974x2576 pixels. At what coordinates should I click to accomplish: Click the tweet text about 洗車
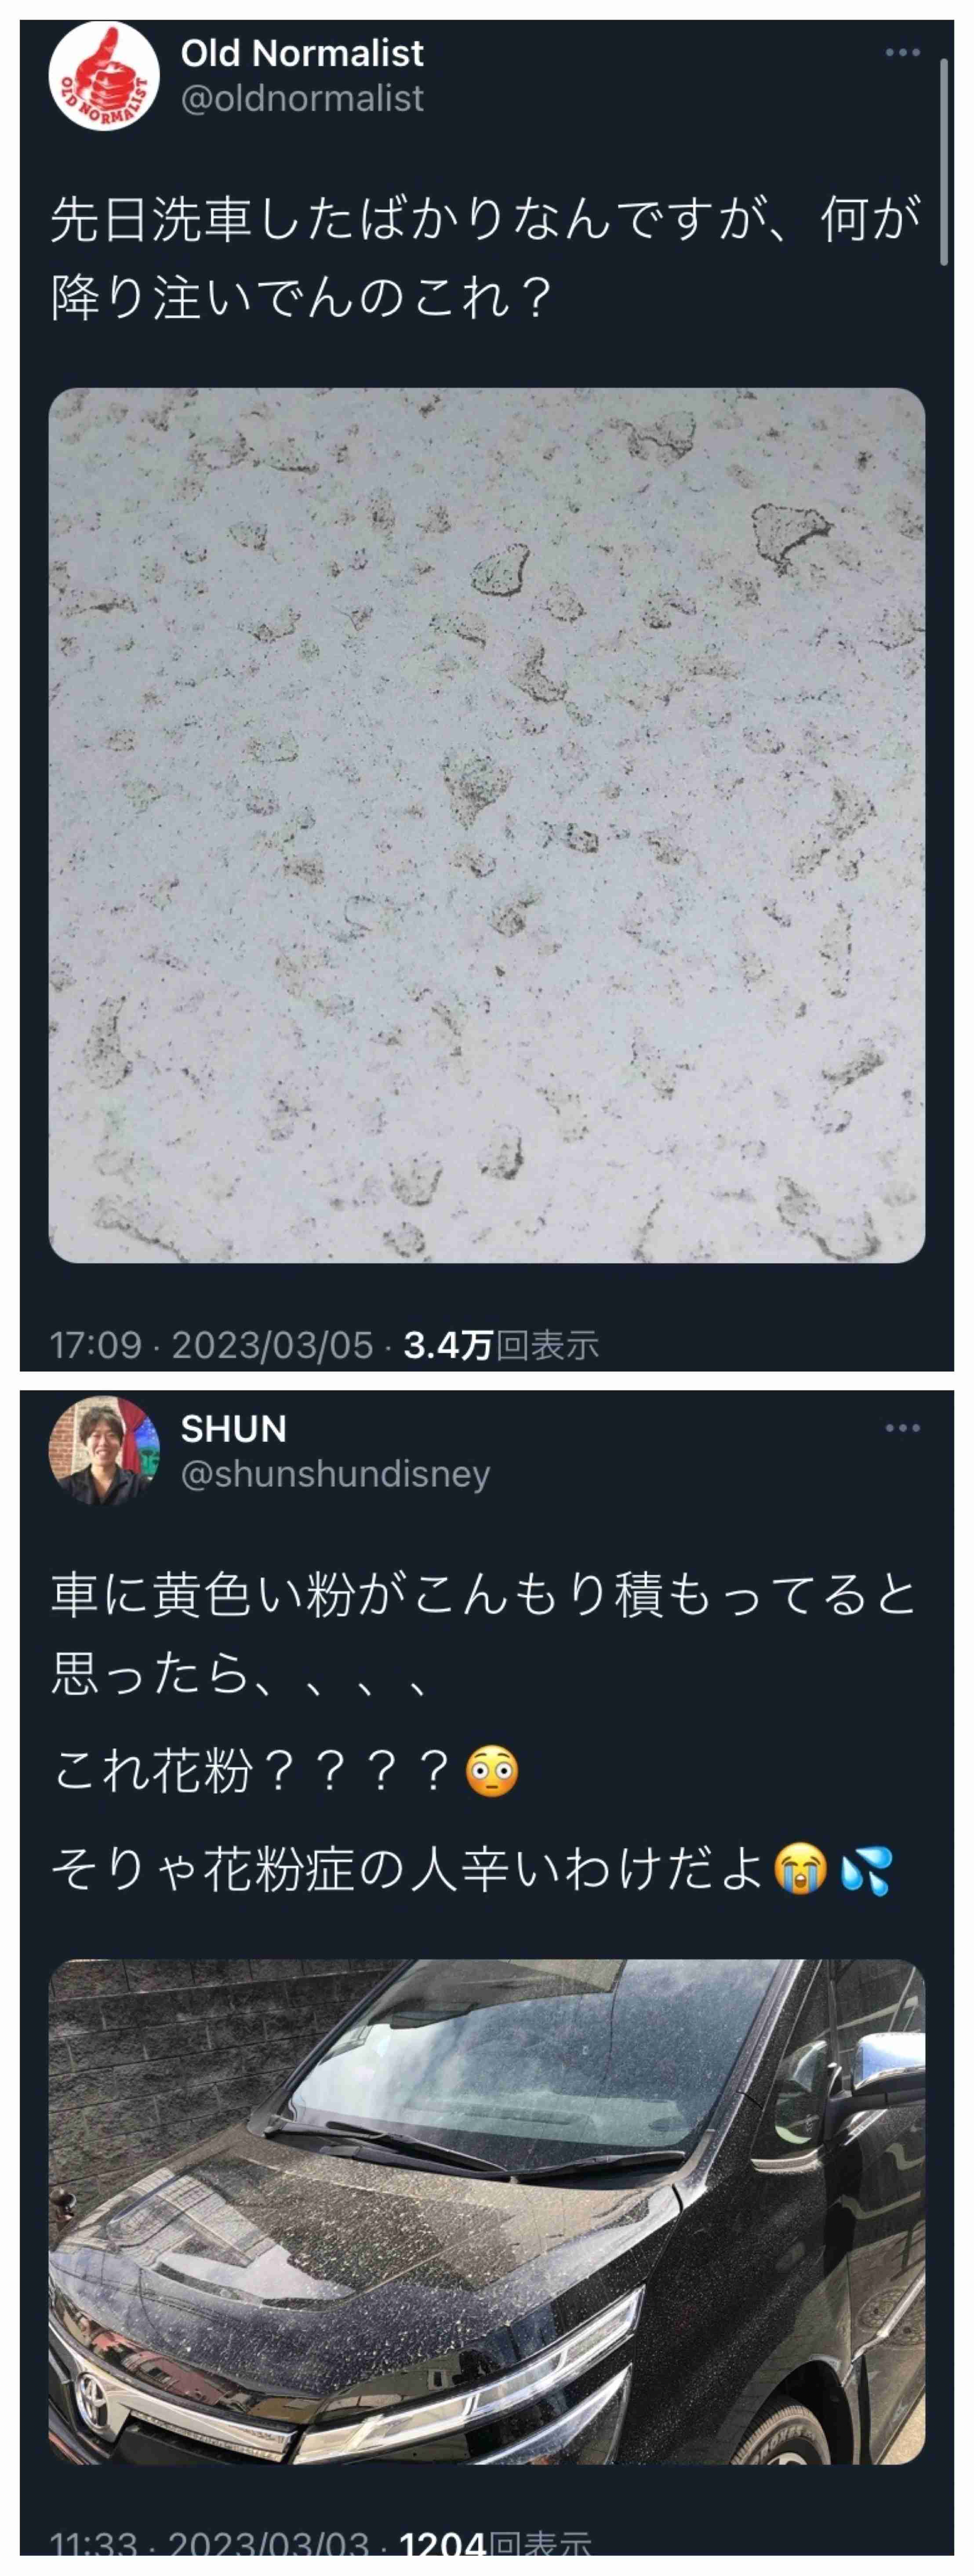[x=485, y=258]
